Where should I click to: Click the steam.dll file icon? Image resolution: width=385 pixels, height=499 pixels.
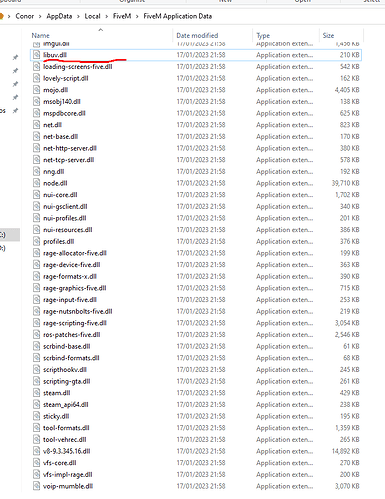(37, 393)
